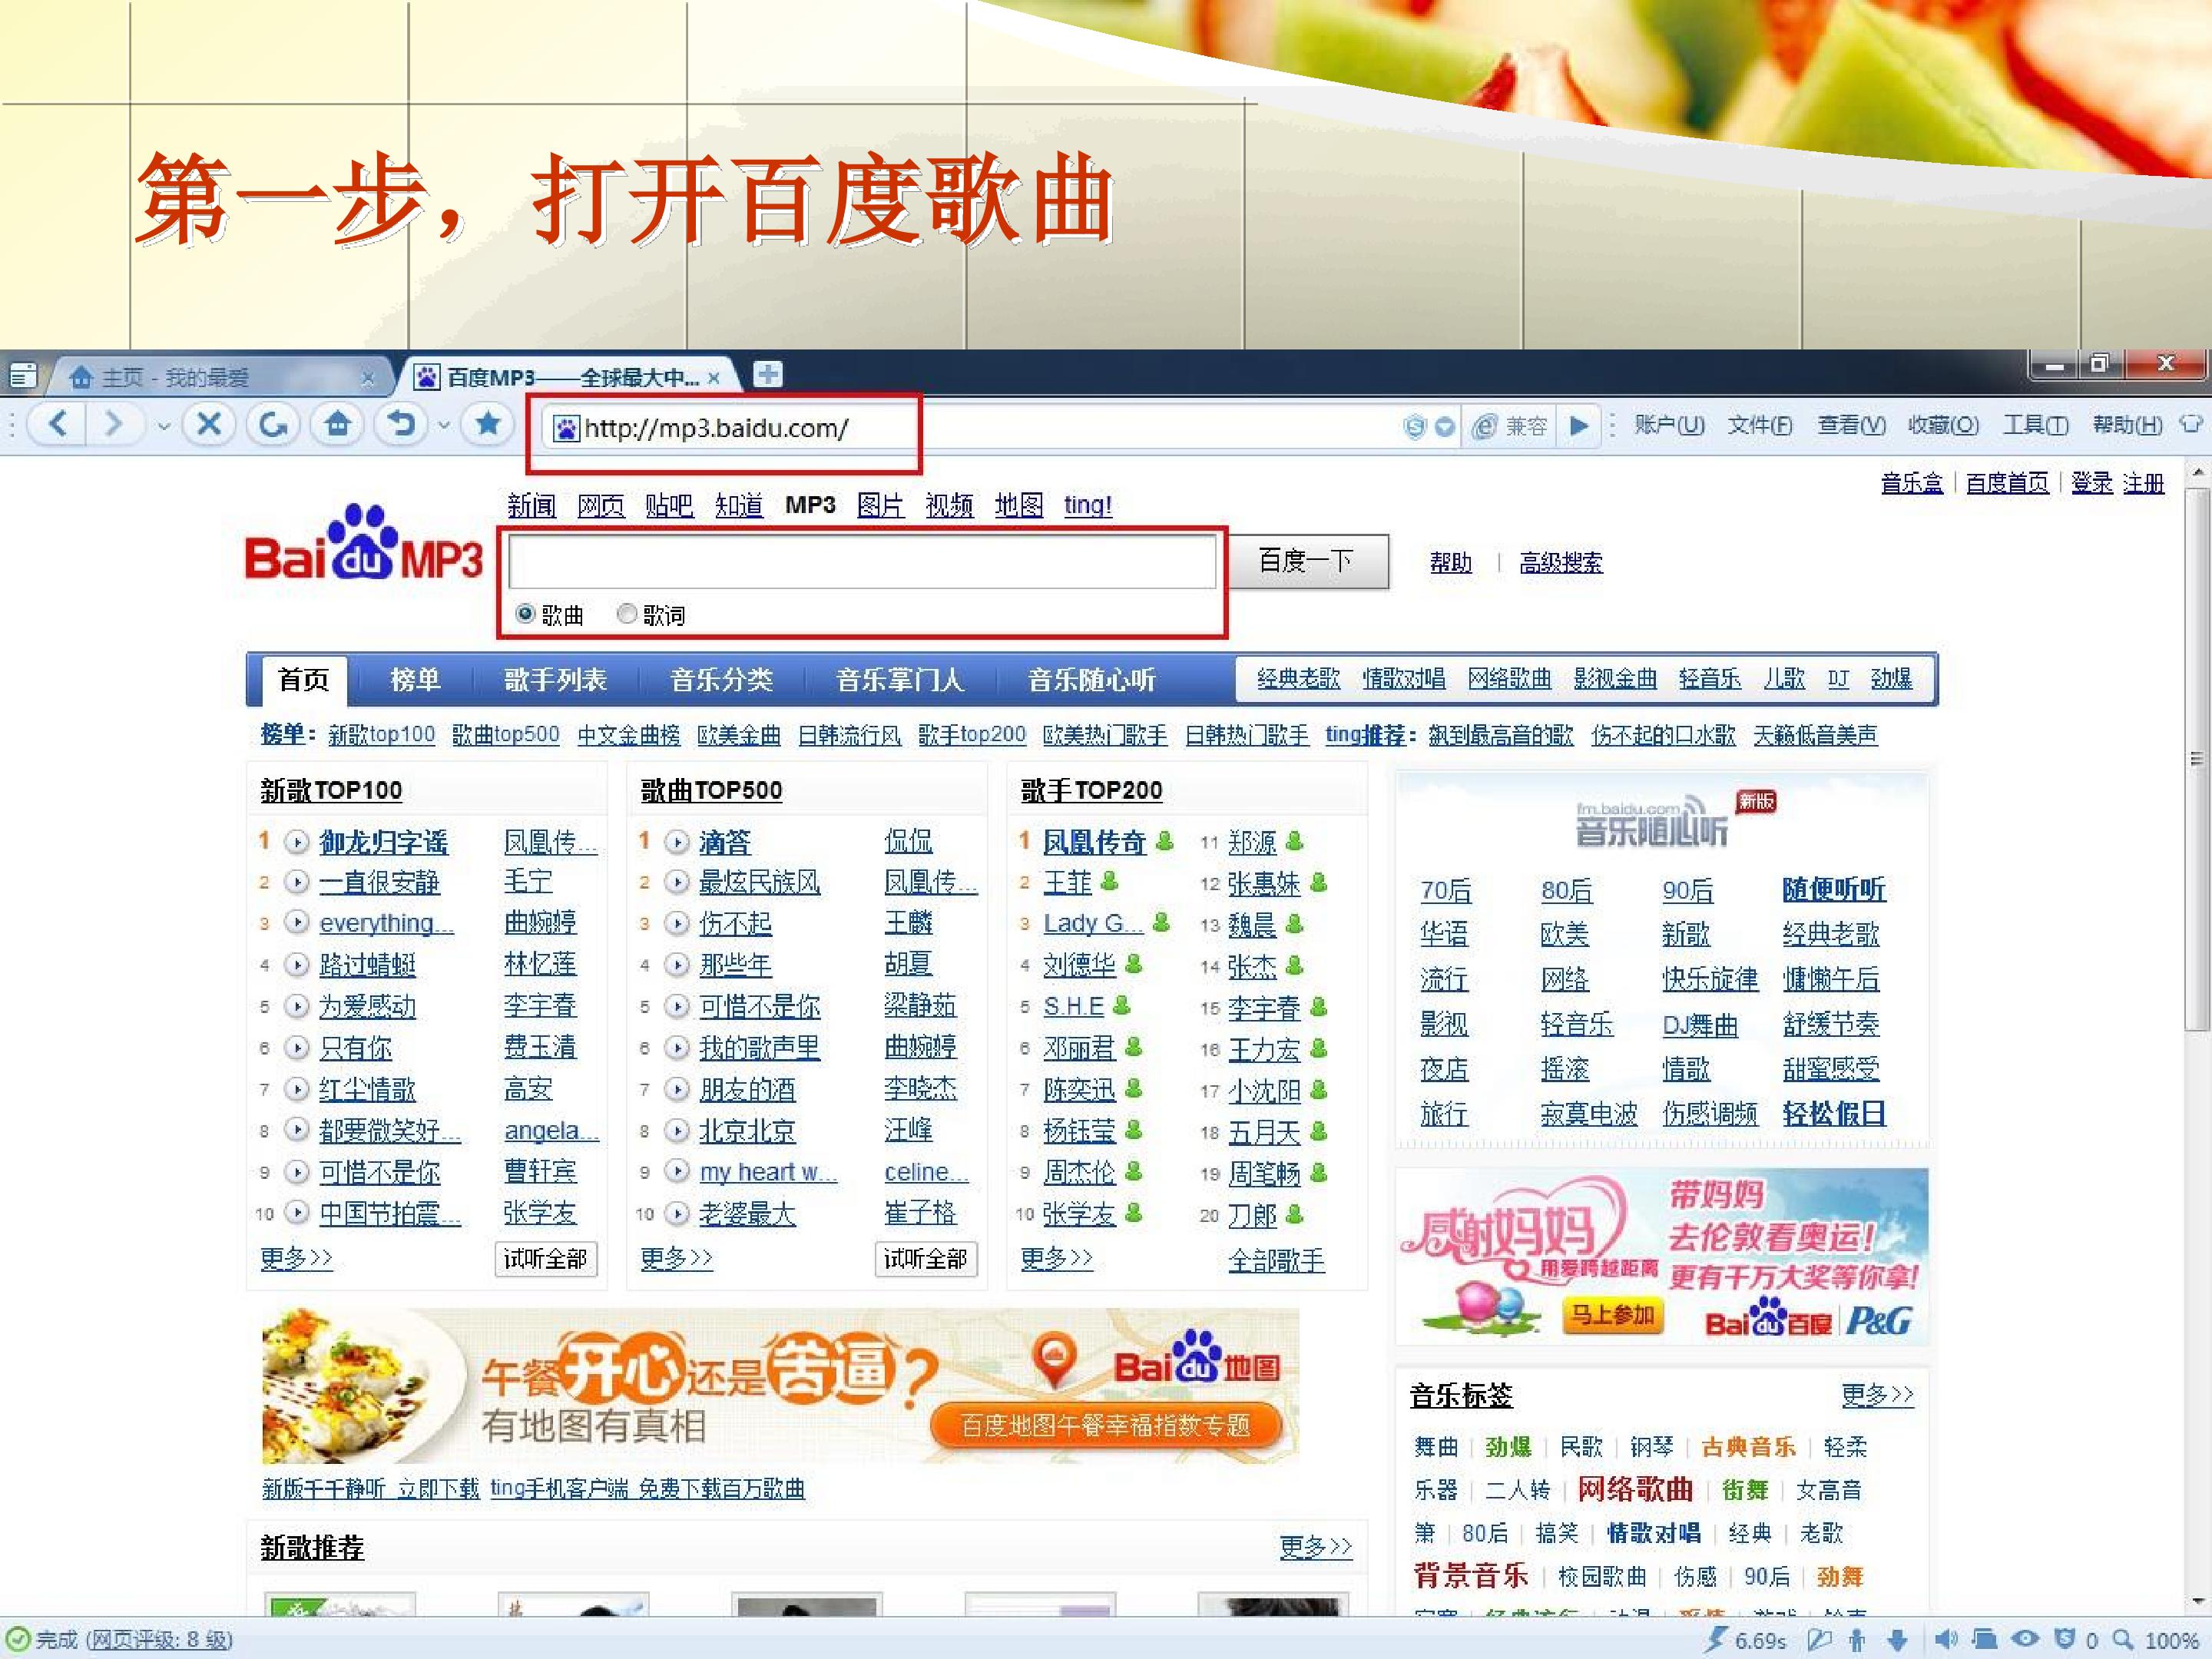Open the 随便听听 radio link
Image resolution: width=2212 pixels, height=1659 pixels.
point(1833,889)
